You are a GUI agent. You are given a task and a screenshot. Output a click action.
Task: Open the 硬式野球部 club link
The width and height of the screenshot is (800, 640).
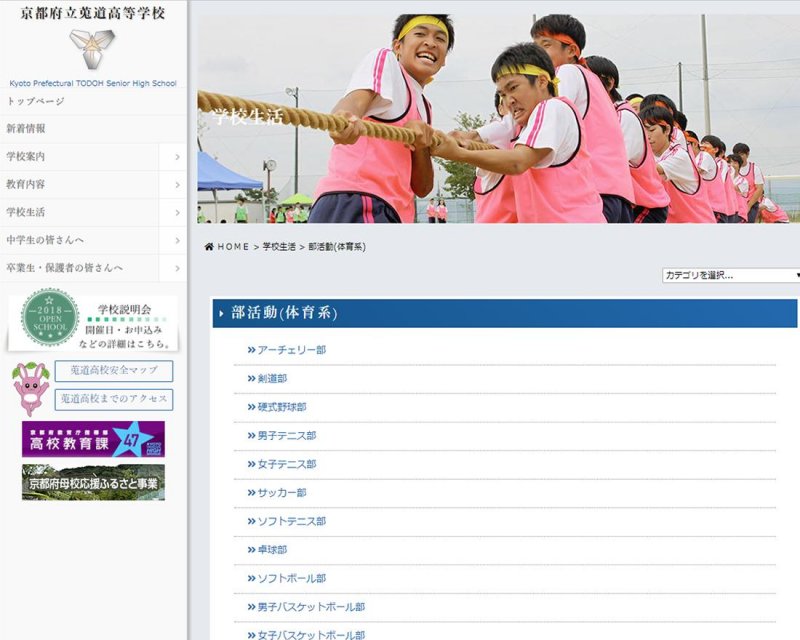(x=281, y=407)
